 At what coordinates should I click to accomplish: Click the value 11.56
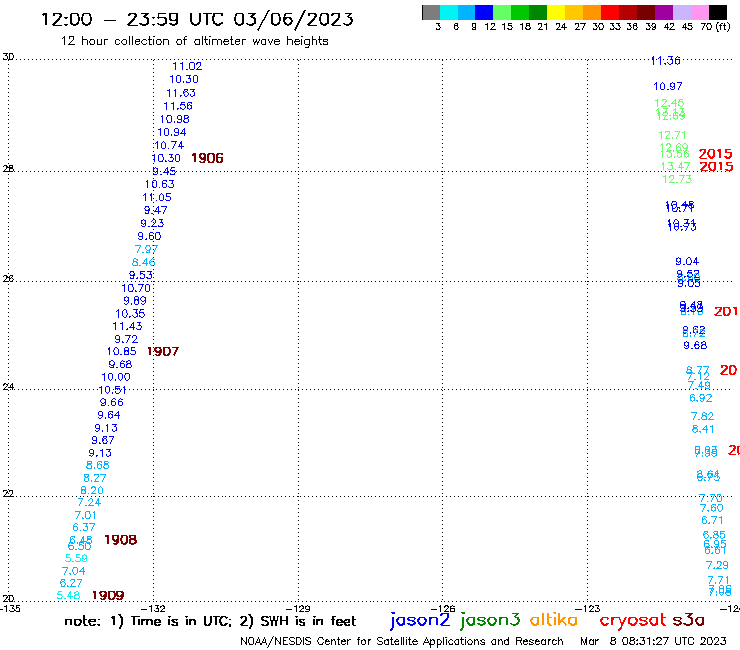(x=178, y=106)
